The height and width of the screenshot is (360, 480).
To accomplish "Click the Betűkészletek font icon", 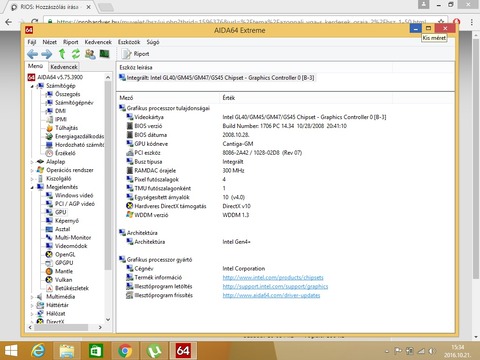I will click(x=49, y=288).
